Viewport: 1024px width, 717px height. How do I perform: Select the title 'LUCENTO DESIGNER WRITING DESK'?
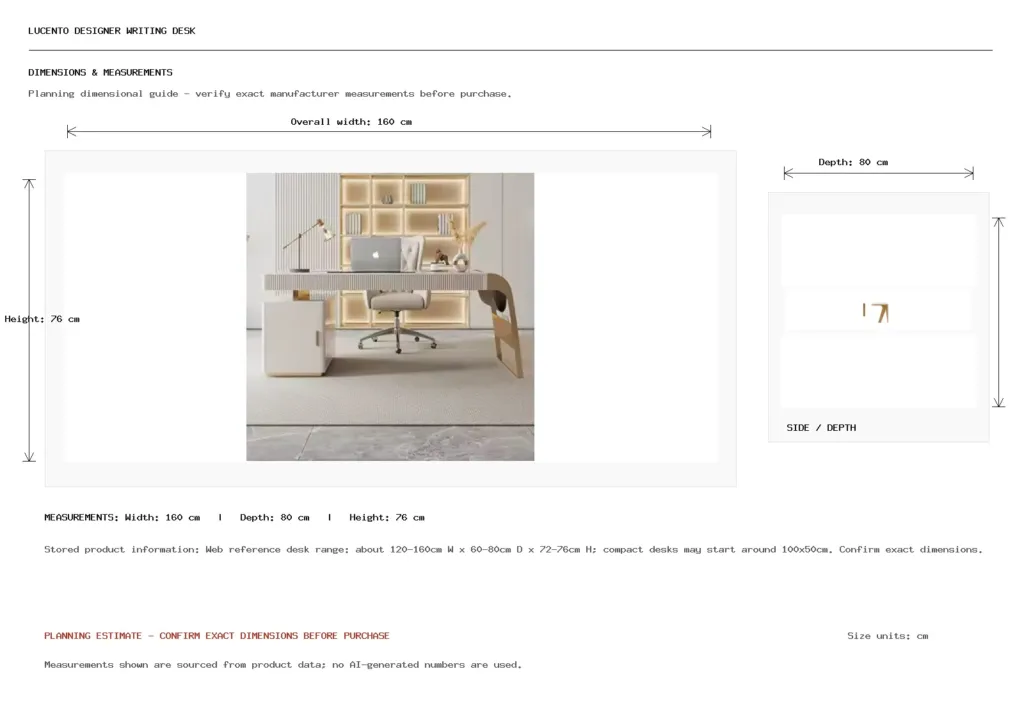[112, 31]
